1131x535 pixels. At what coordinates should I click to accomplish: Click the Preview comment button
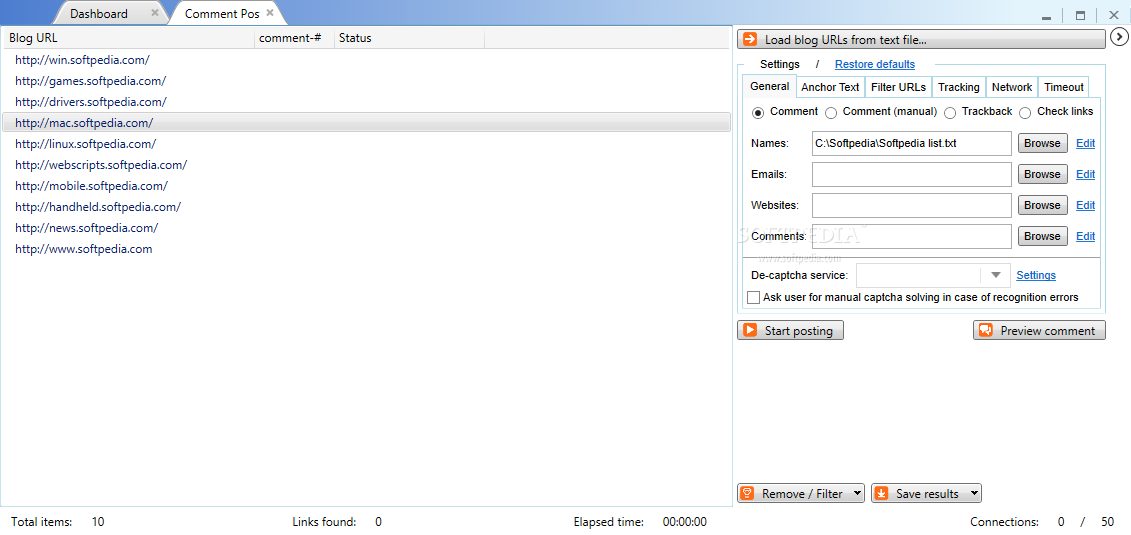pos(1039,330)
